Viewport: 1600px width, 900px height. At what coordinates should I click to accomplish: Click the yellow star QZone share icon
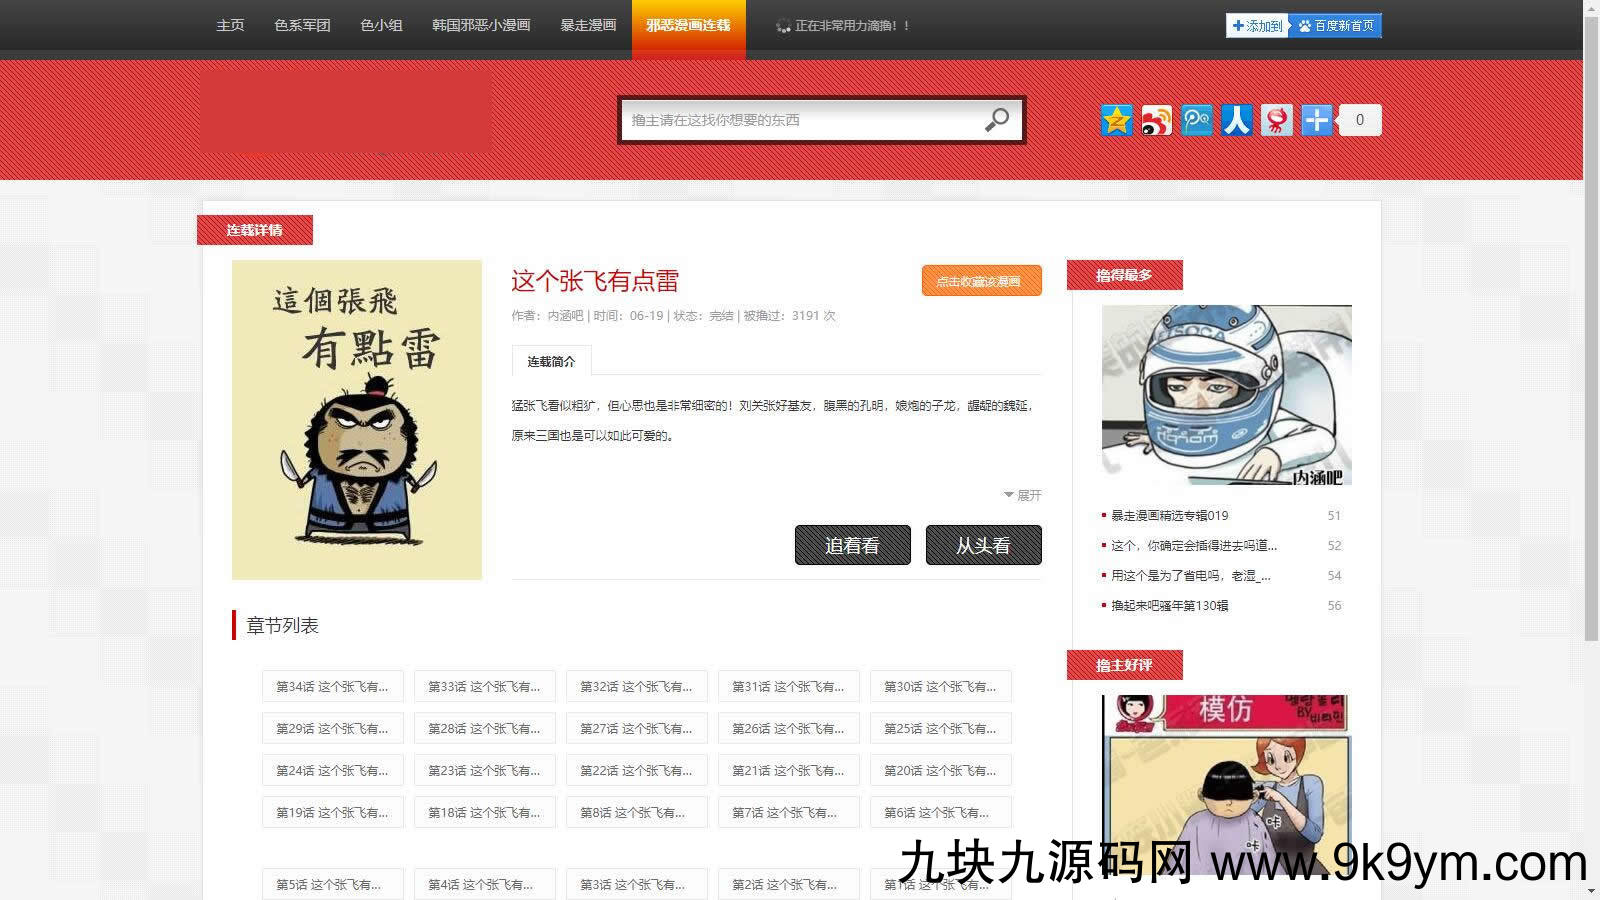[1117, 120]
